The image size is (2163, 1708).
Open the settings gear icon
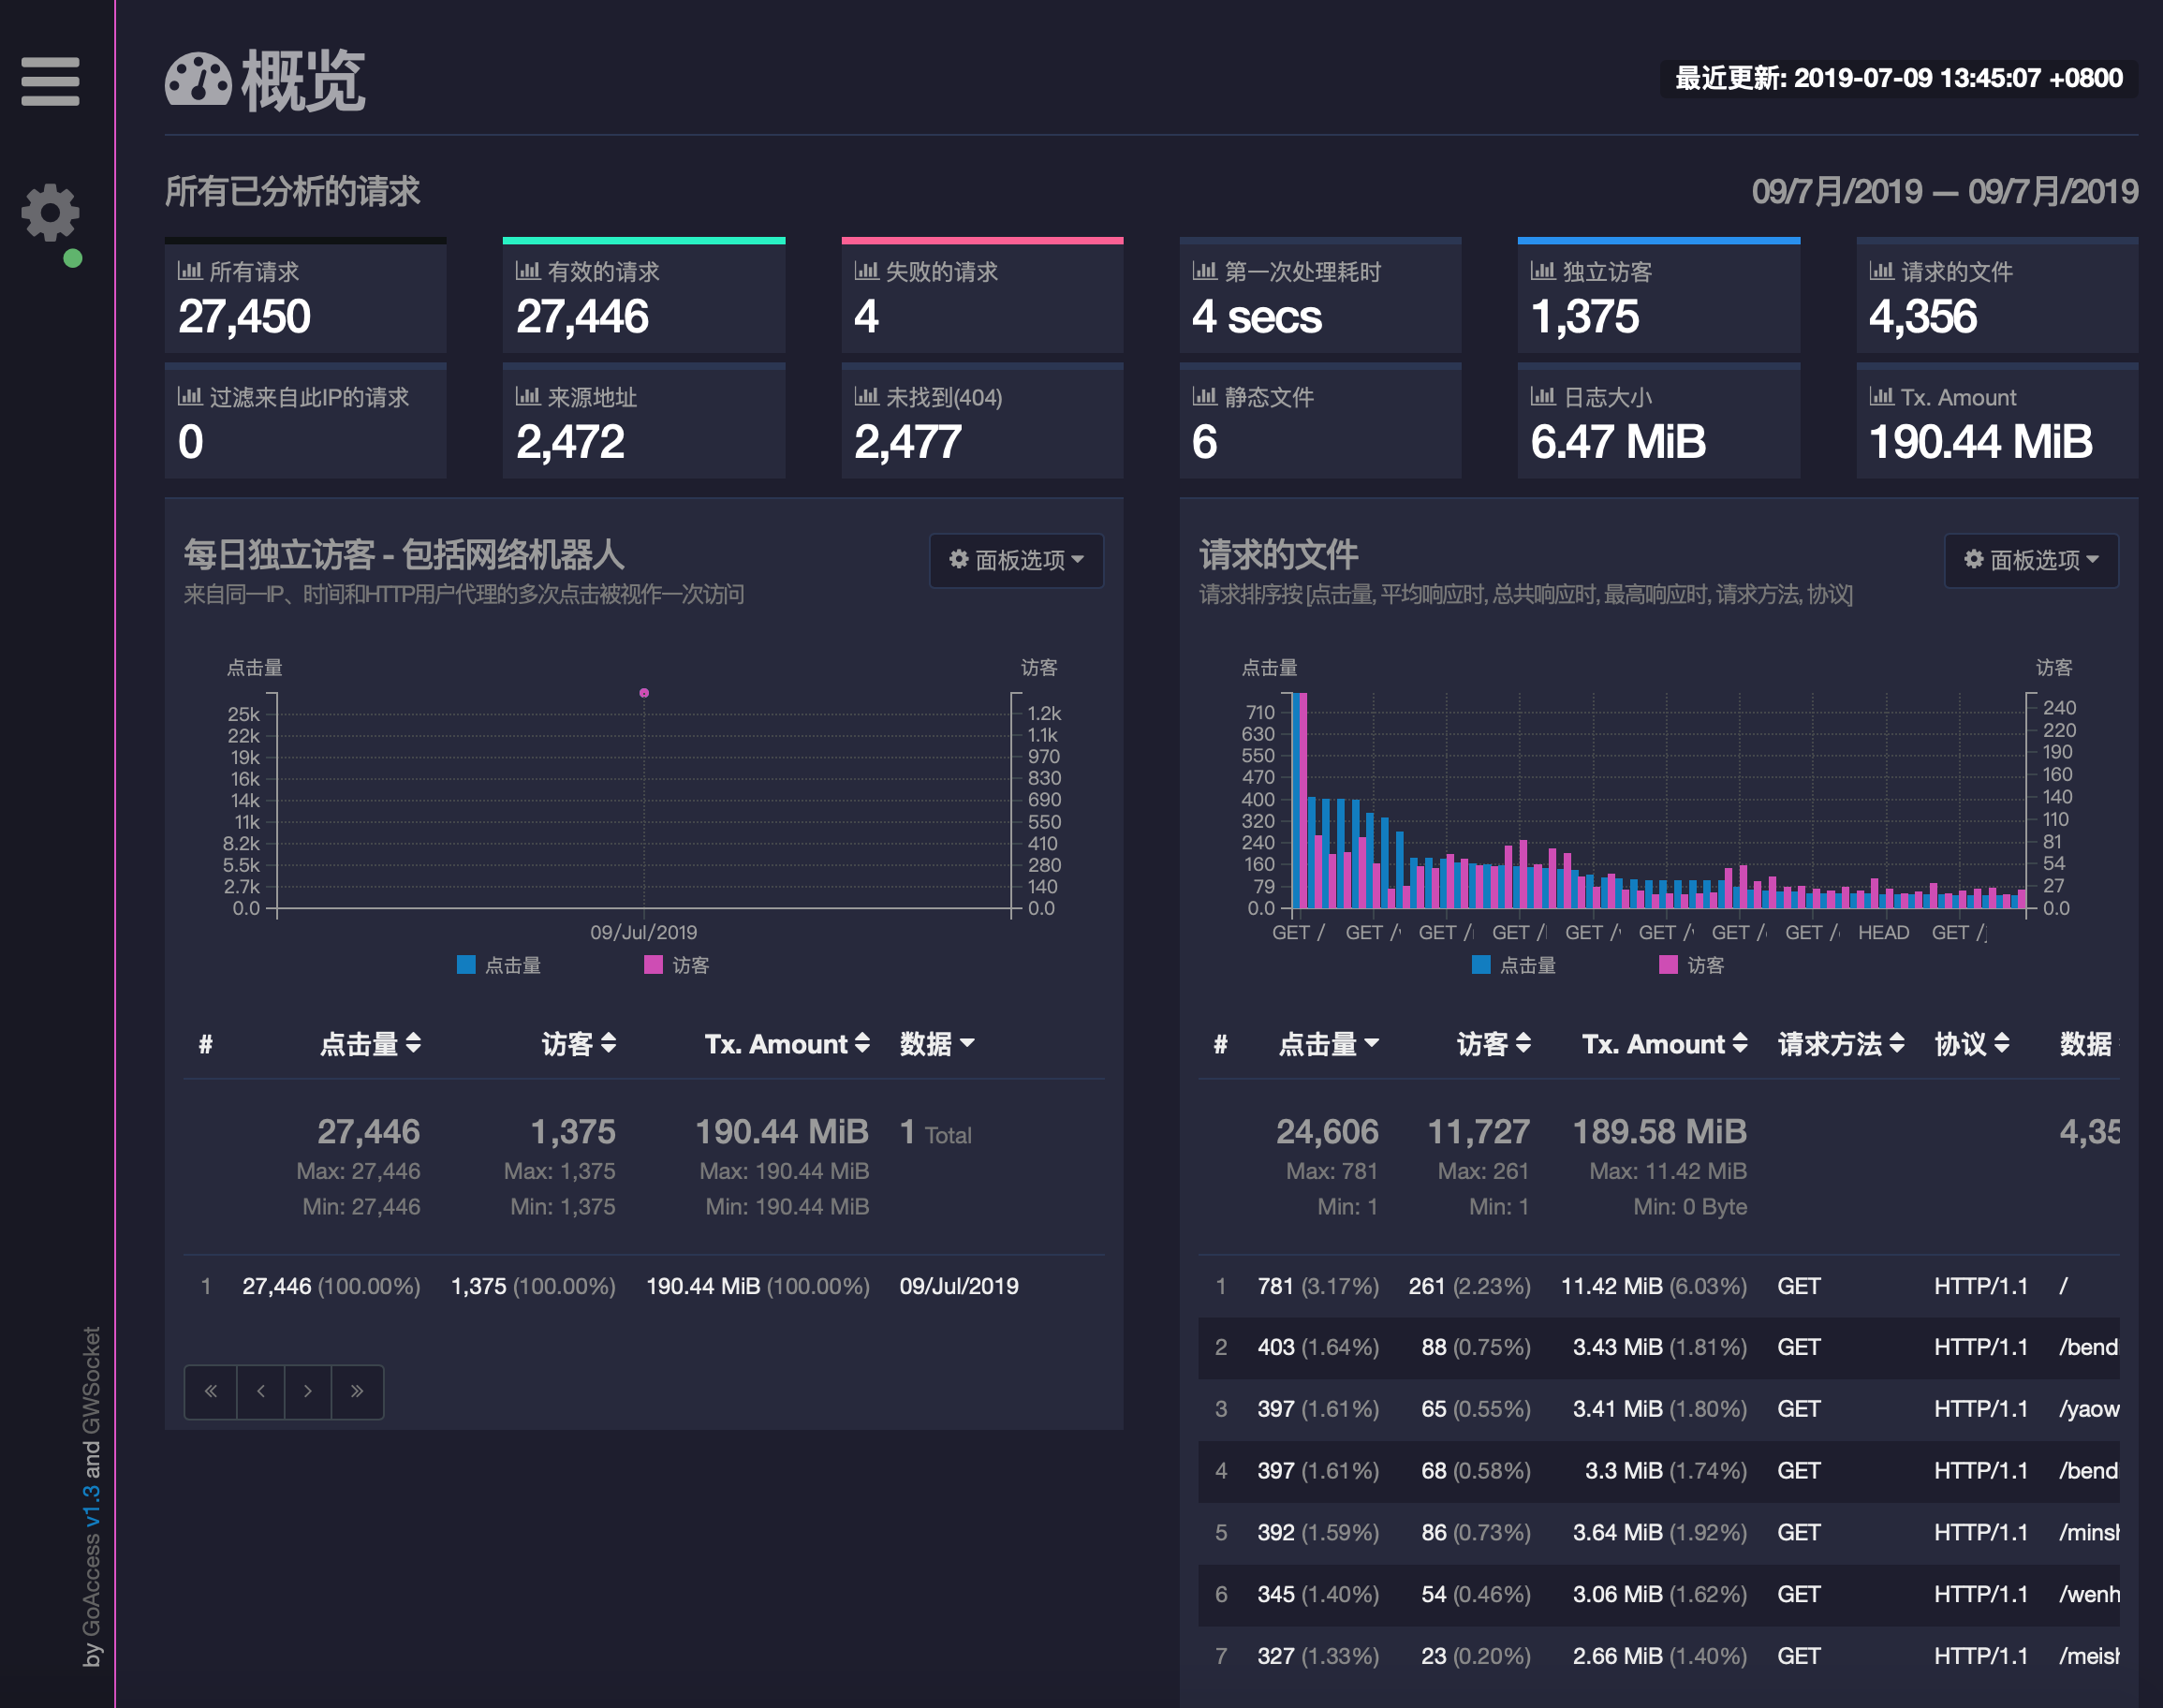[x=50, y=212]
